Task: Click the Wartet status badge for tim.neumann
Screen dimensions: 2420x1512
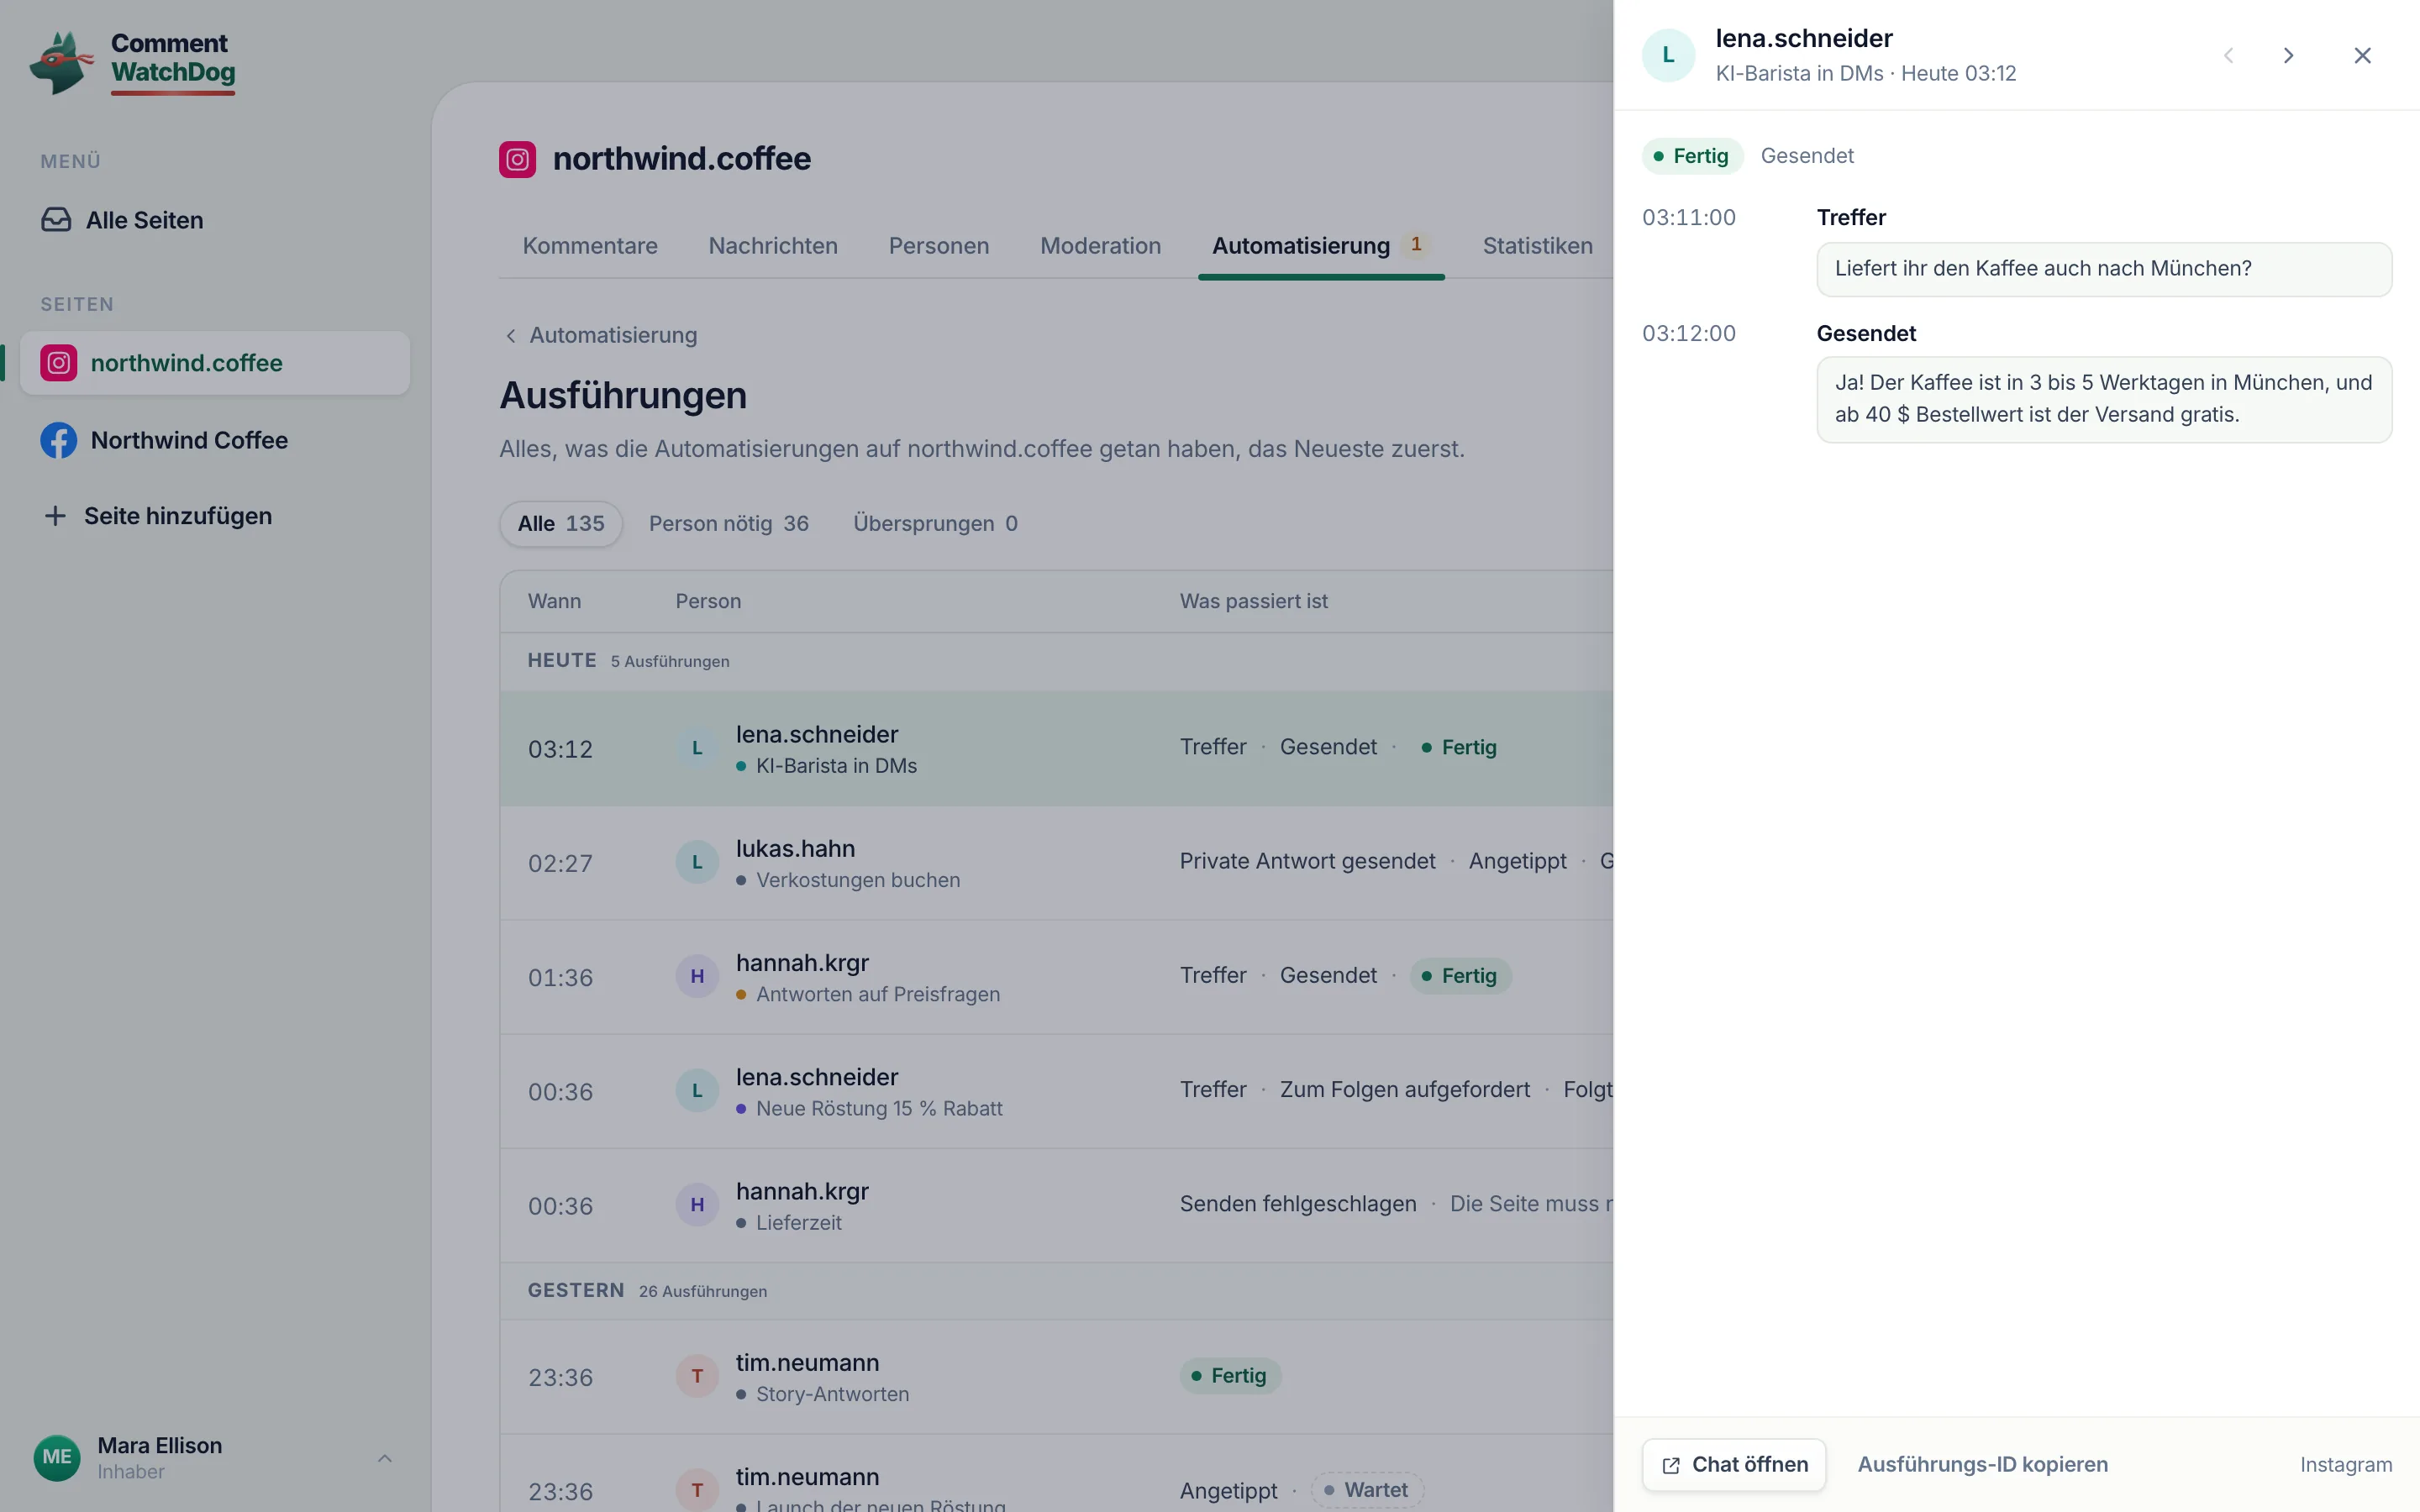Action: (x=1367, y=1490)
